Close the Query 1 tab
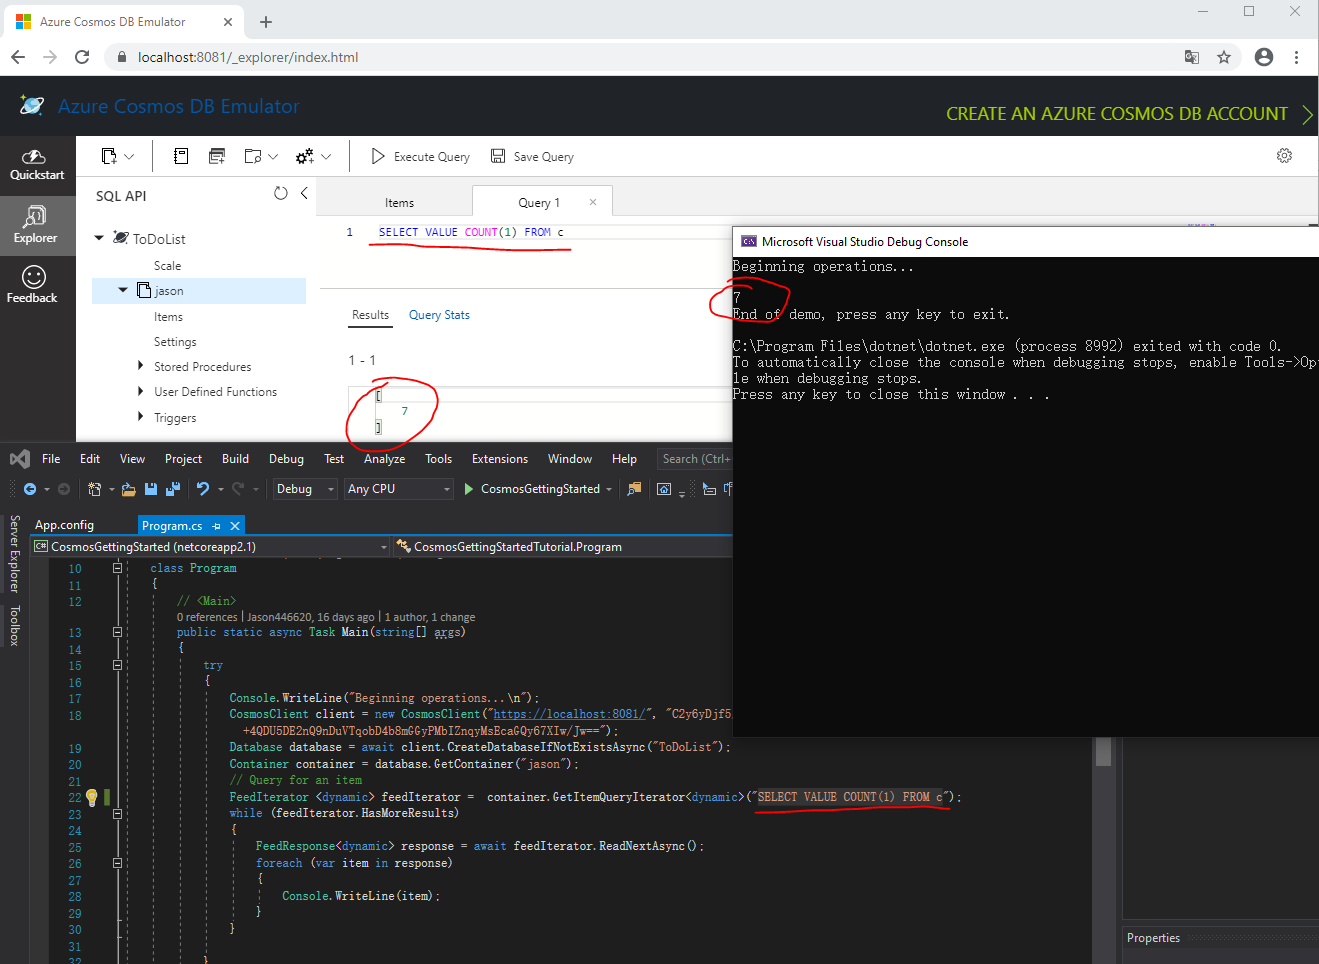Screen dimensions: 1319x964 [x=593, y=202]
